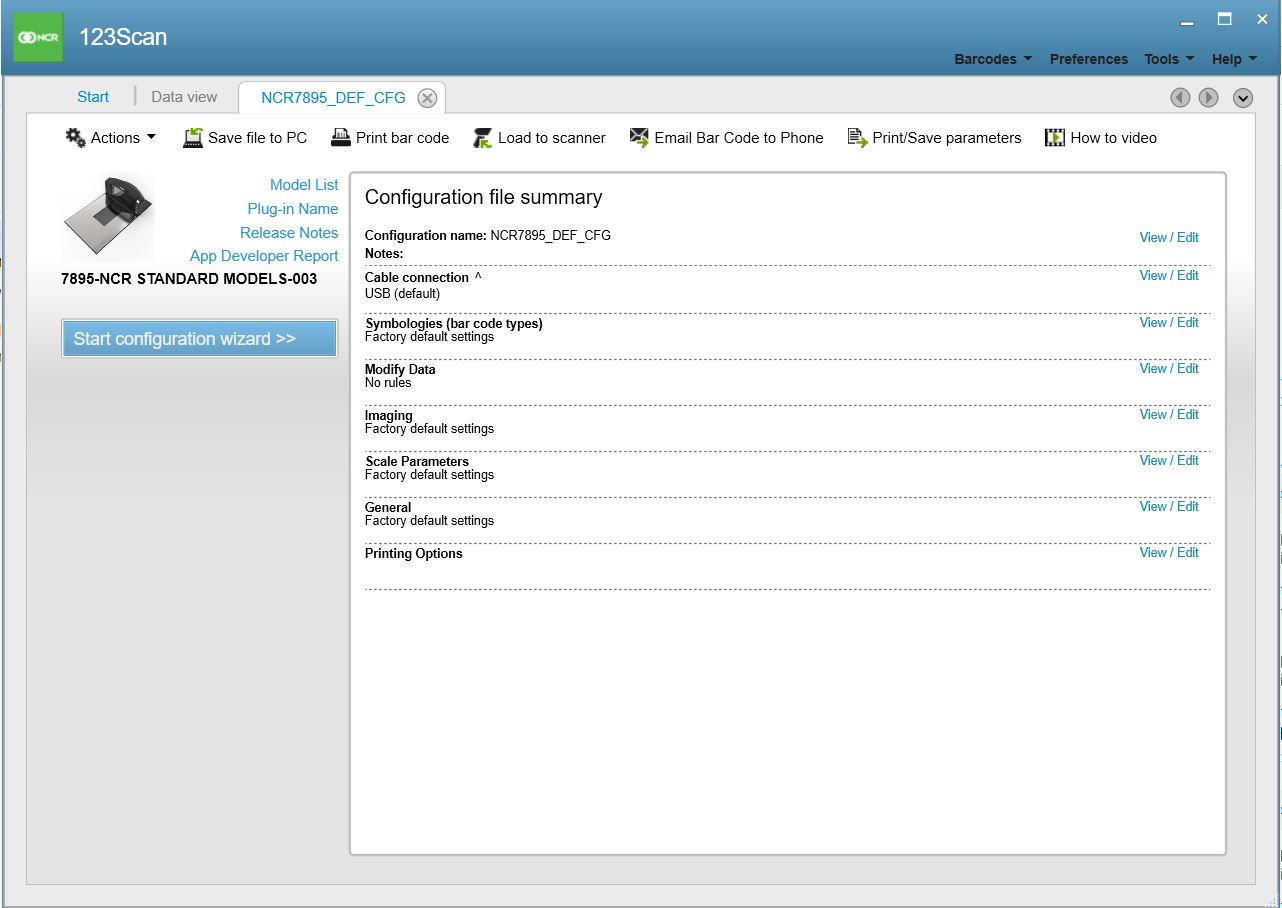
Task: Click the '7895-NCR STANDARD MODELS-003' label
Action: point(189,279)
